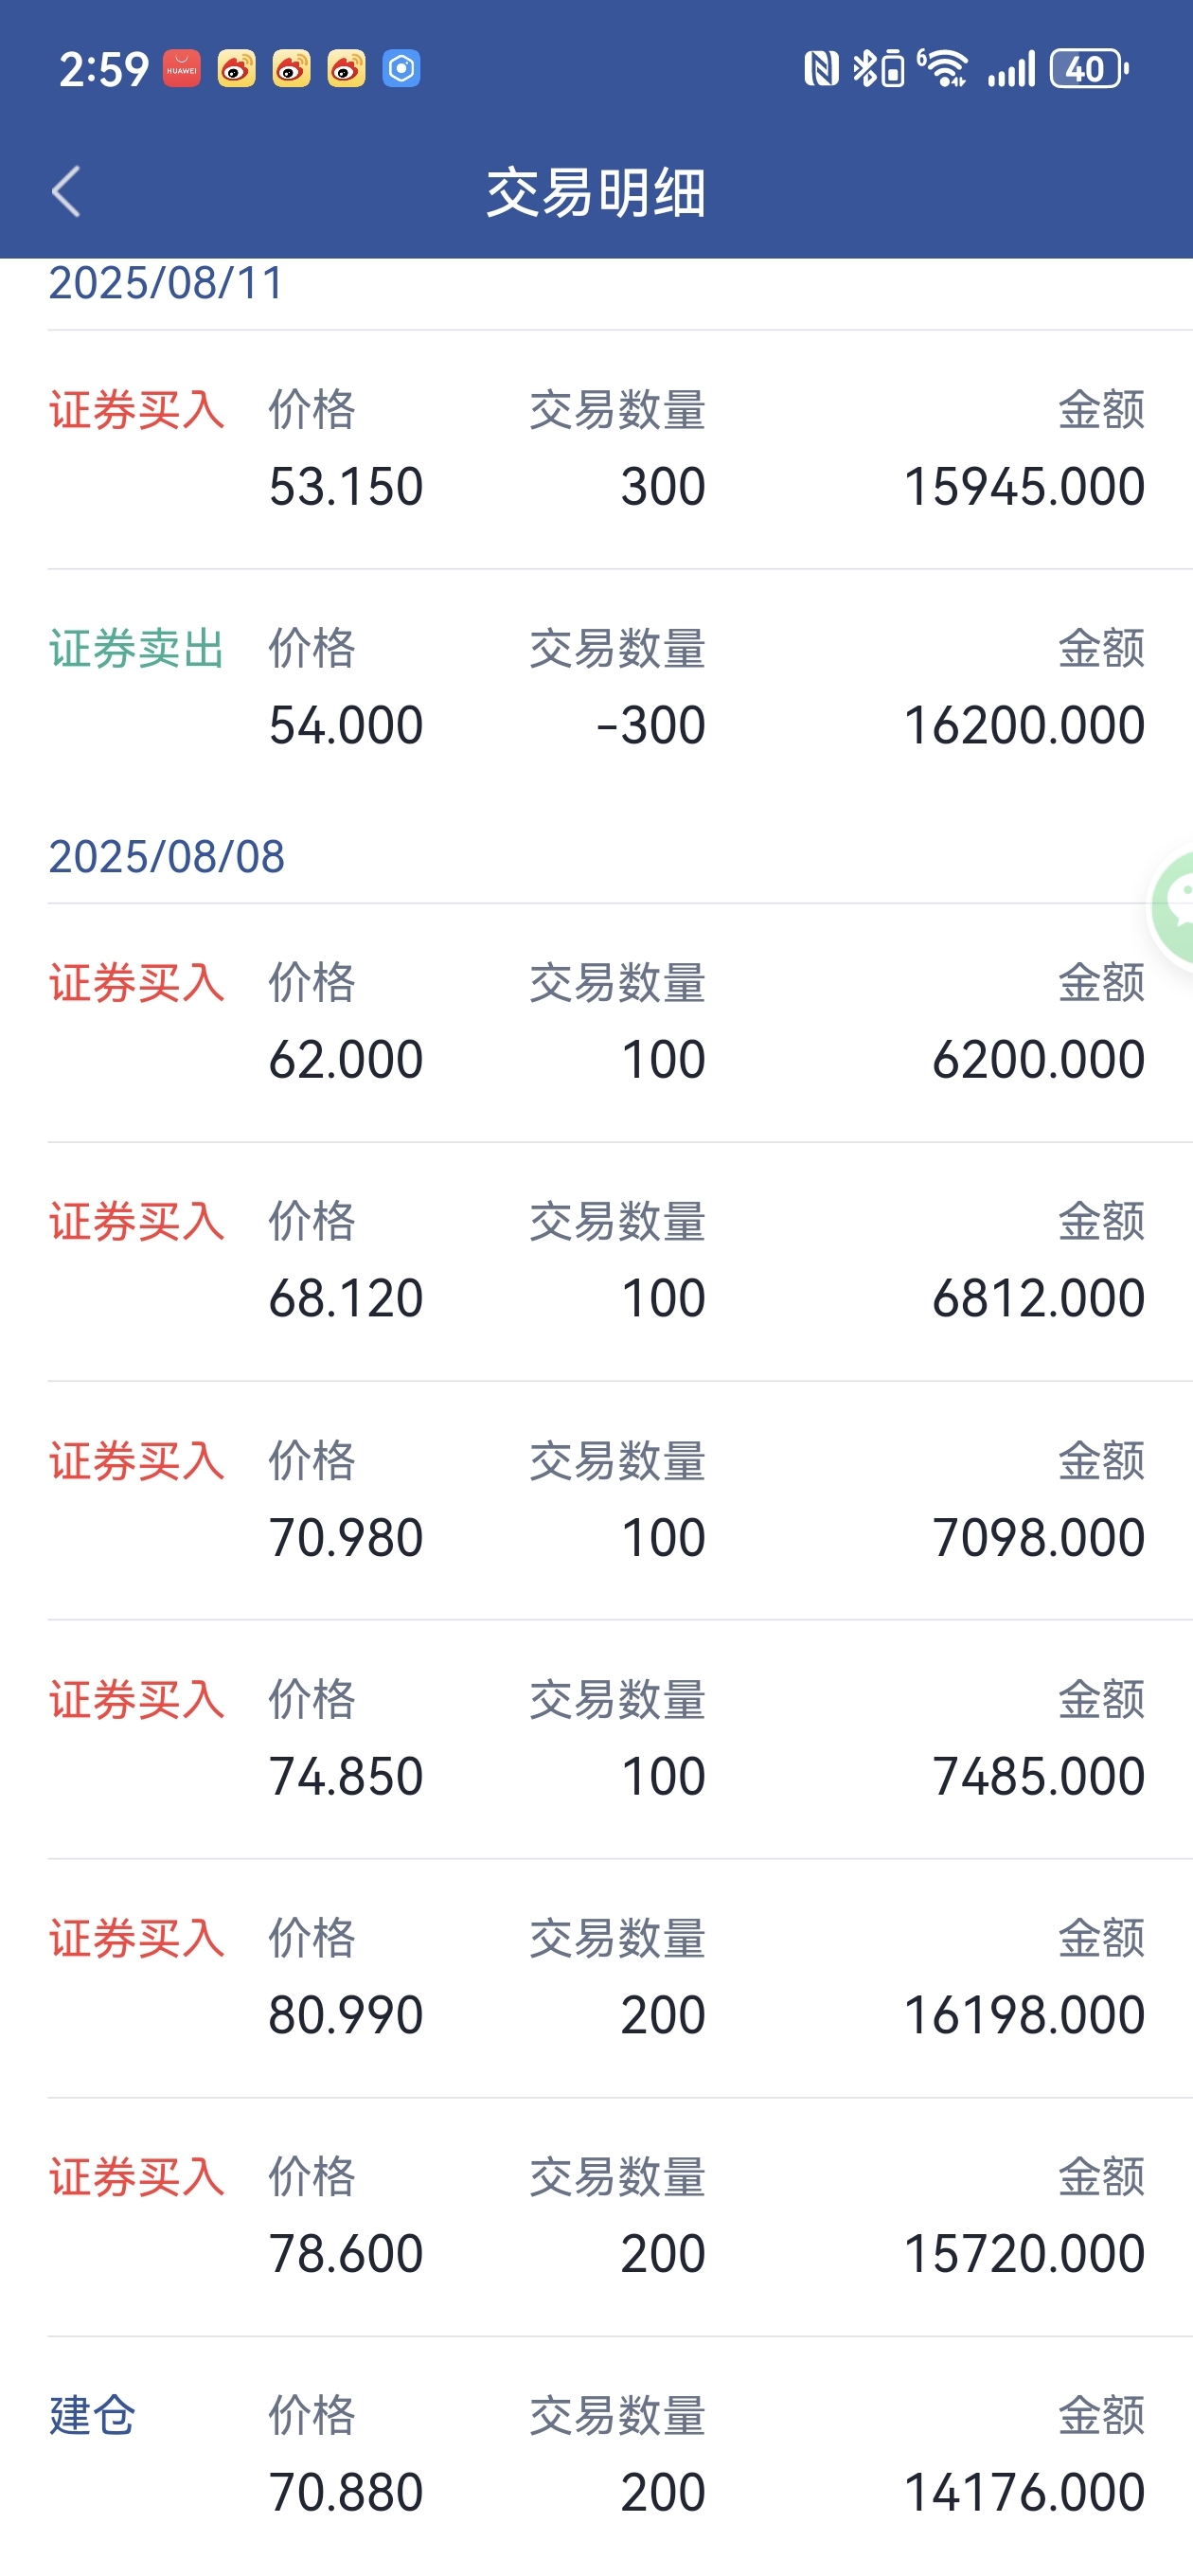Select the 2025/08/11 date header

(167, 283)
